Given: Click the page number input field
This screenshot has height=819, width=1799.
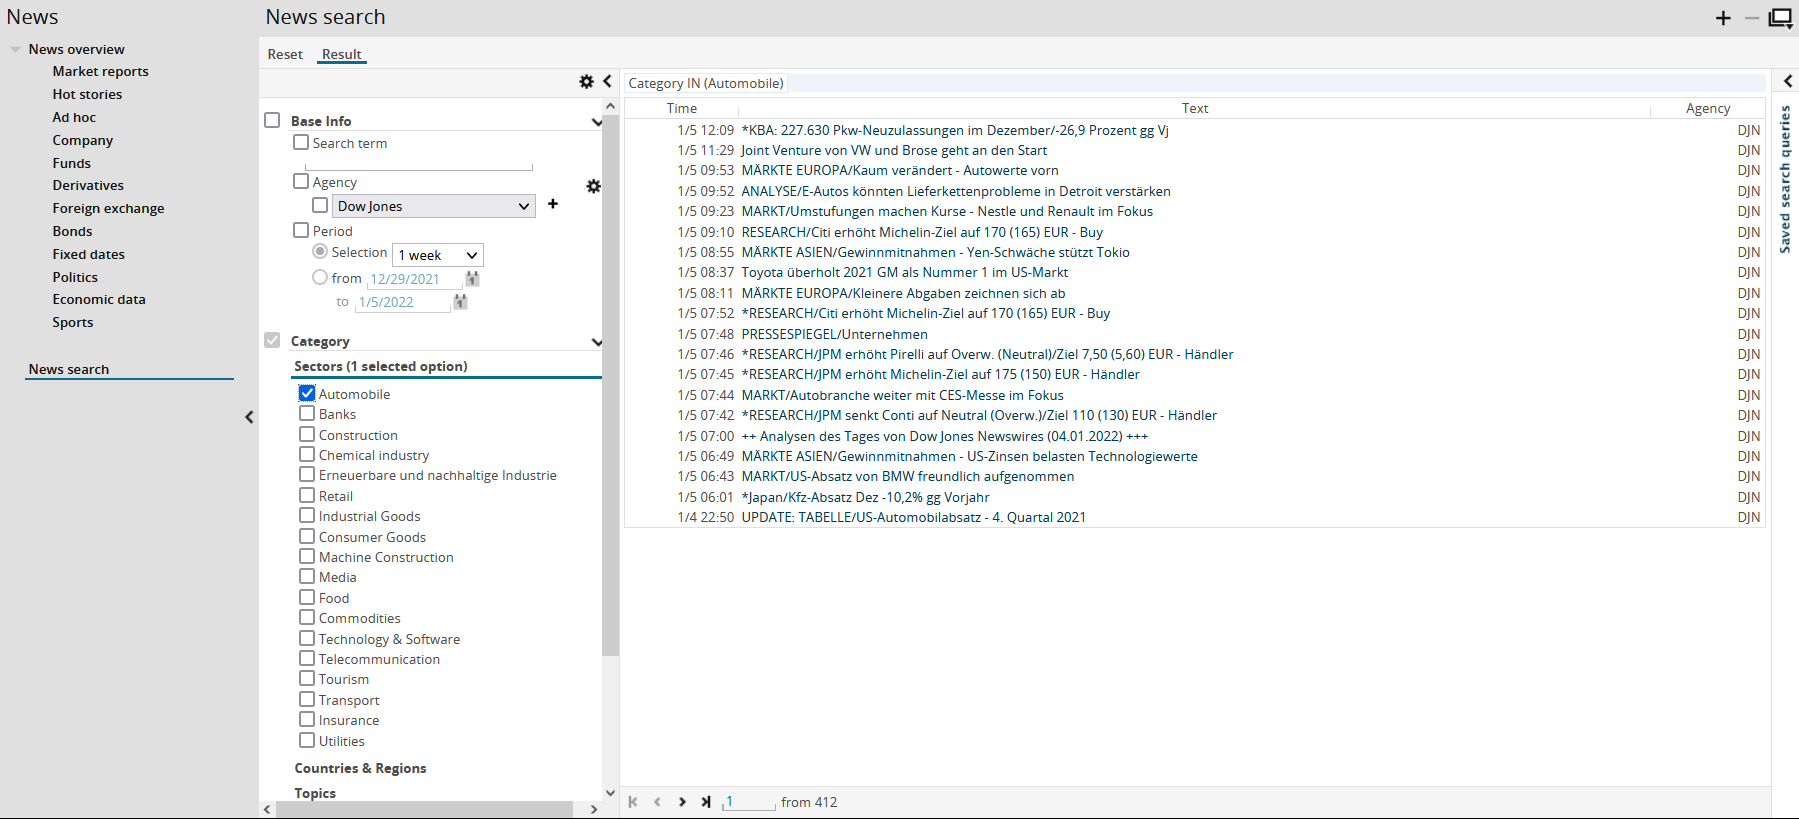Looking at the screenshot, I should tap(750, 802).
